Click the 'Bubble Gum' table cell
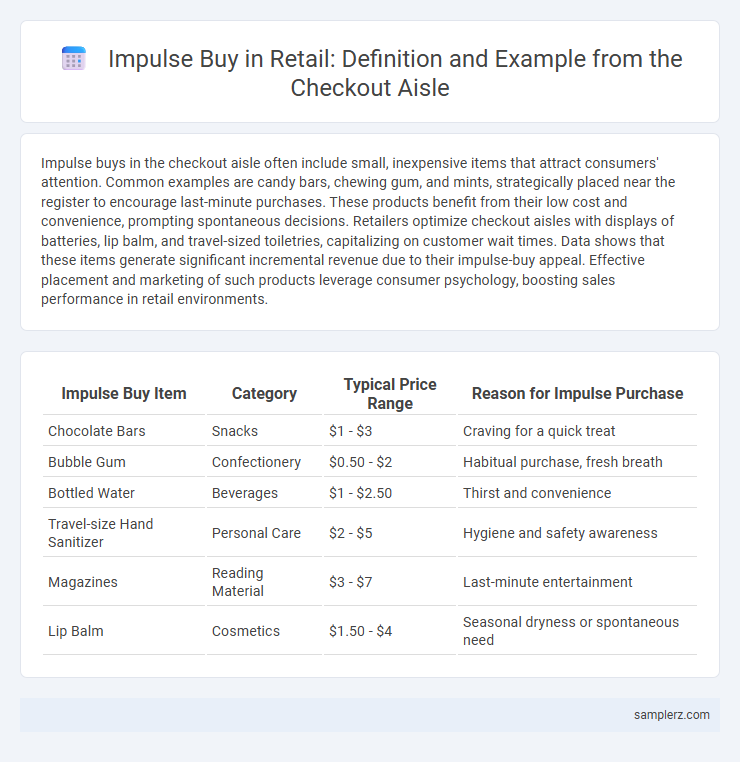This screenshot has height=762, width=740. 124,462
